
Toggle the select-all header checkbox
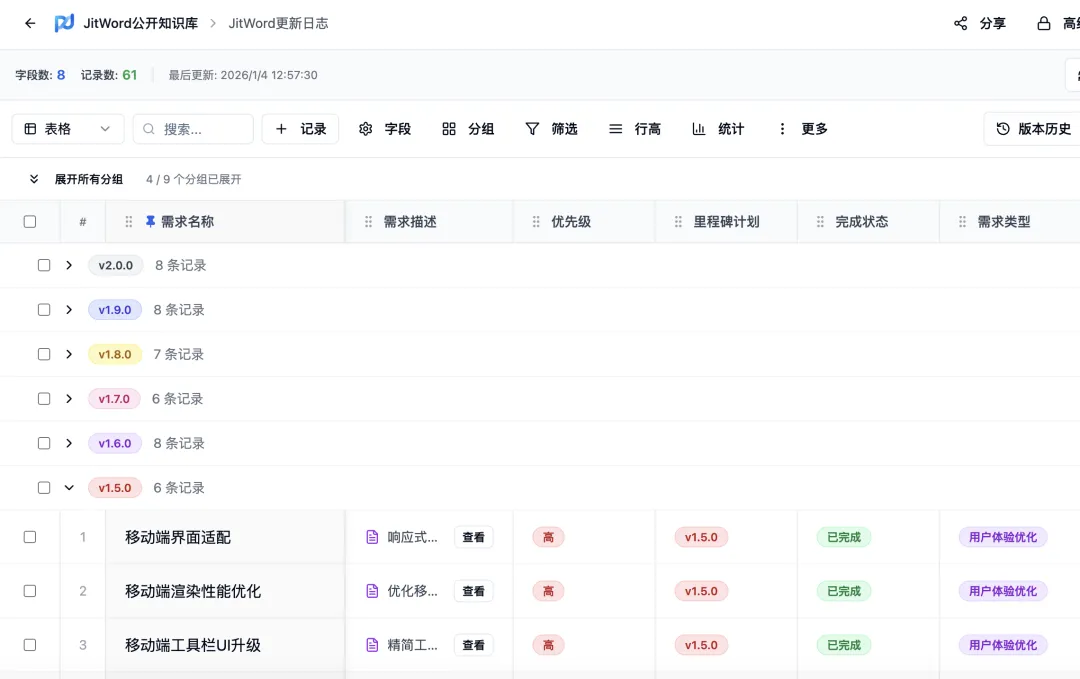click(x=30, y=222)
